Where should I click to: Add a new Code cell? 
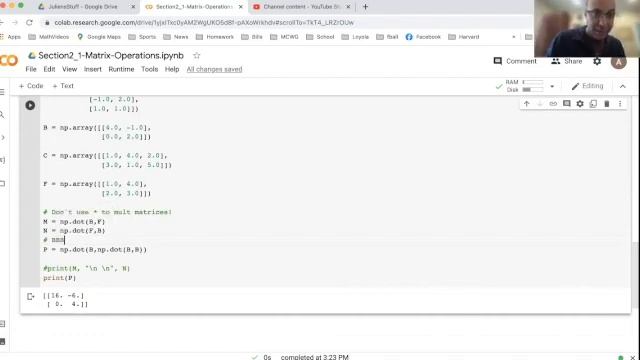coord(31,86)
